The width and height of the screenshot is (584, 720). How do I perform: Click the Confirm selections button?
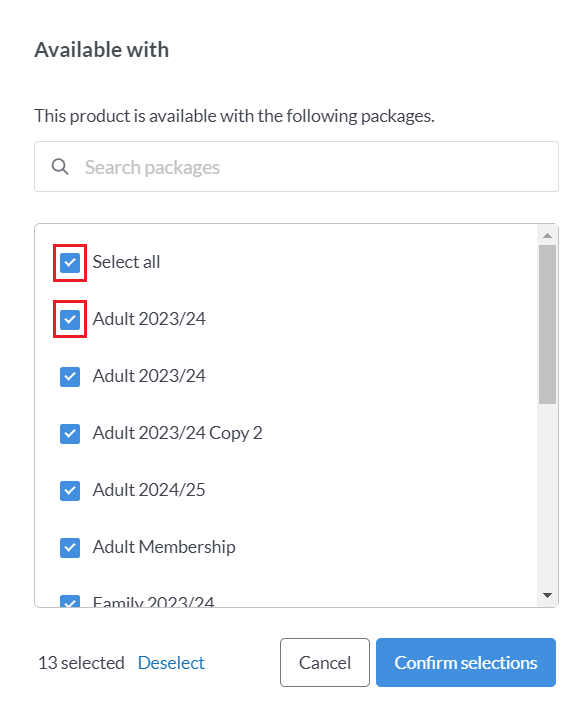pyautogui.click(x=466, y=662)
